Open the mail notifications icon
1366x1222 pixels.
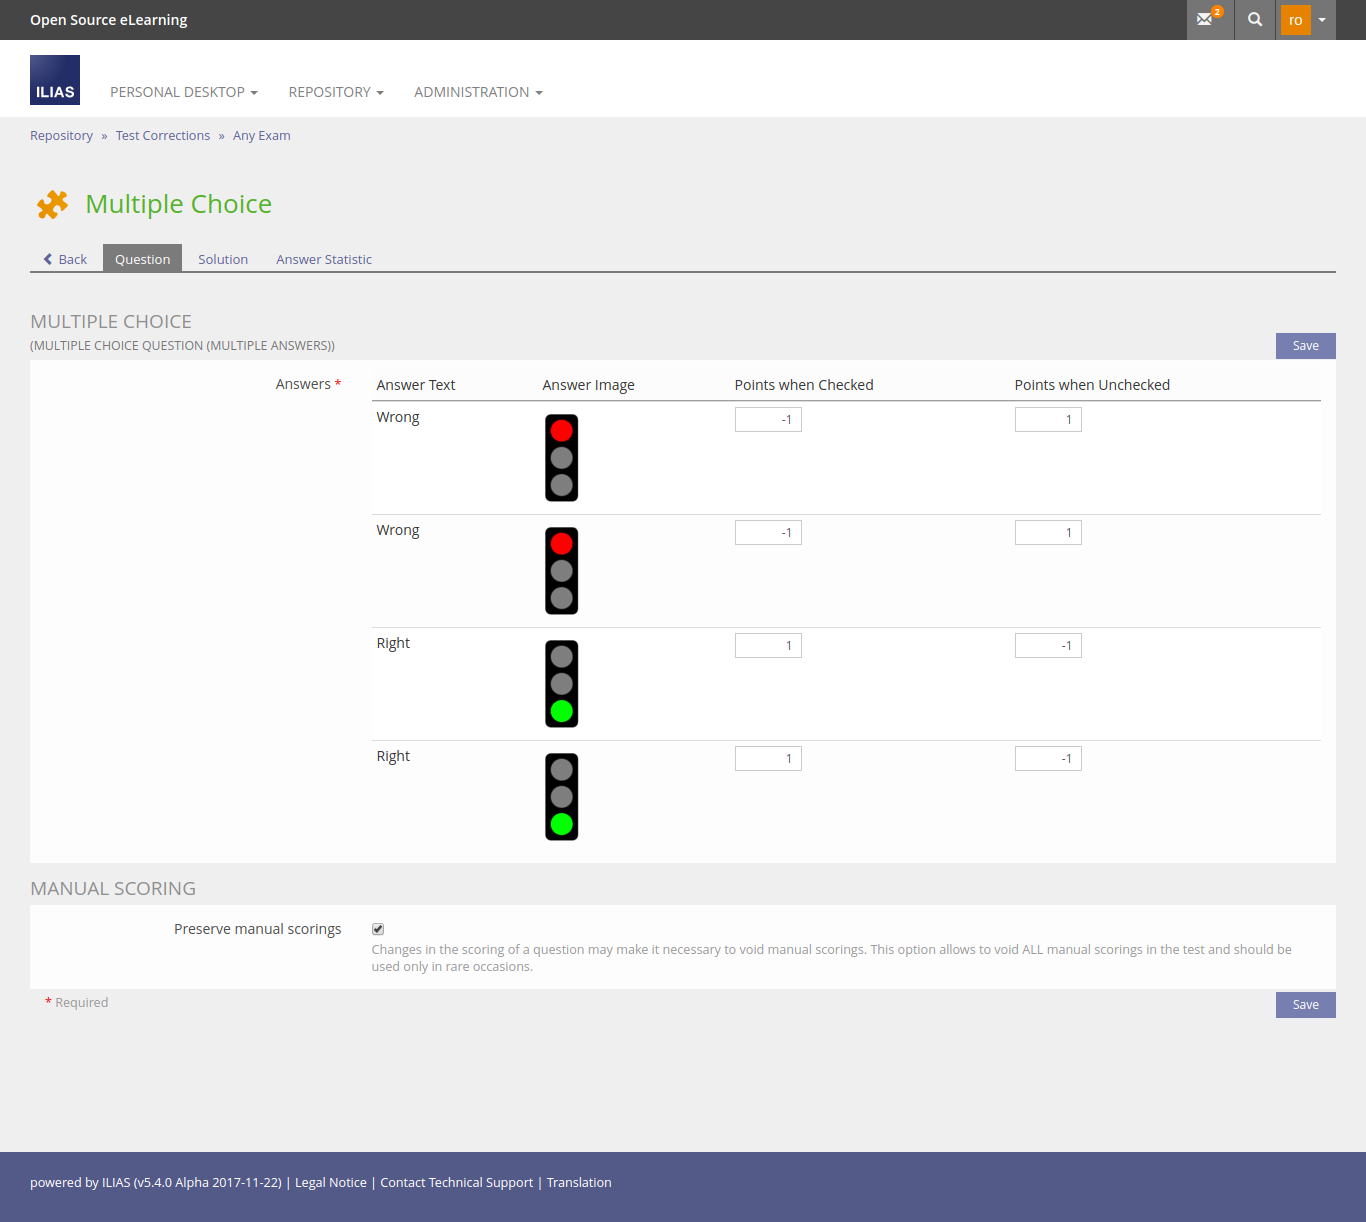click(1207, 19)
